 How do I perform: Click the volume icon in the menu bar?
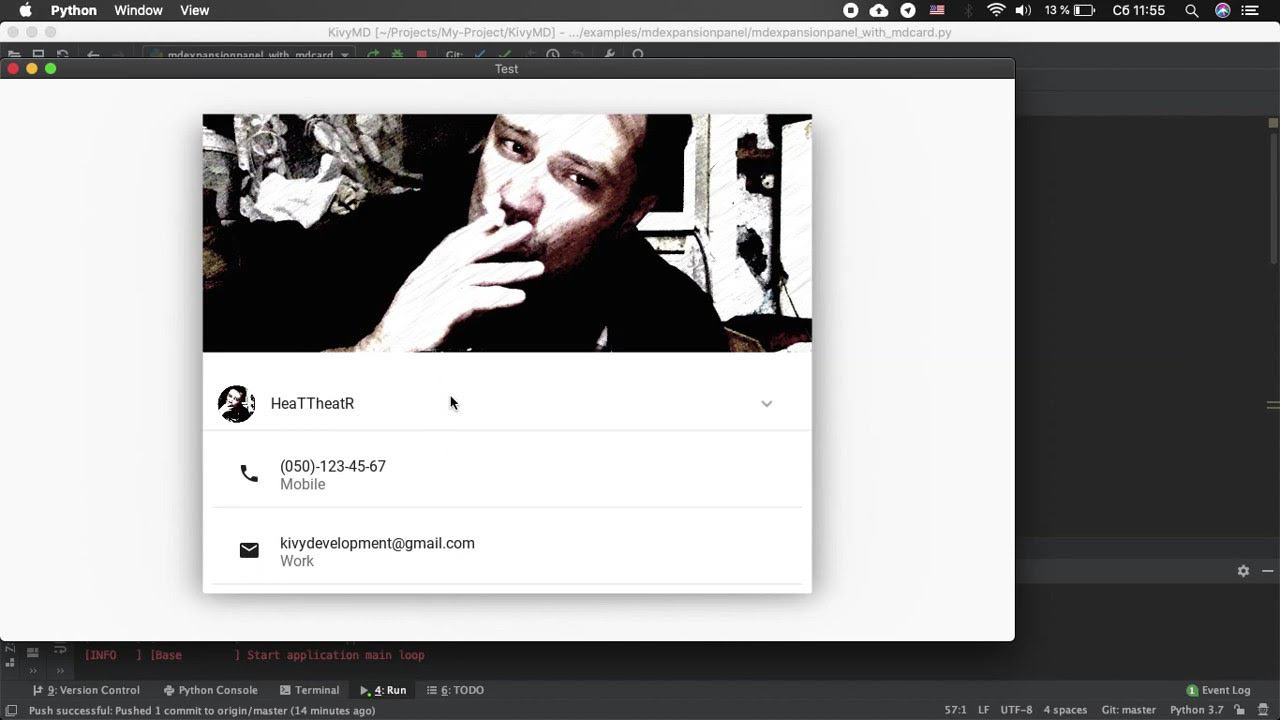pos(1023,10)
